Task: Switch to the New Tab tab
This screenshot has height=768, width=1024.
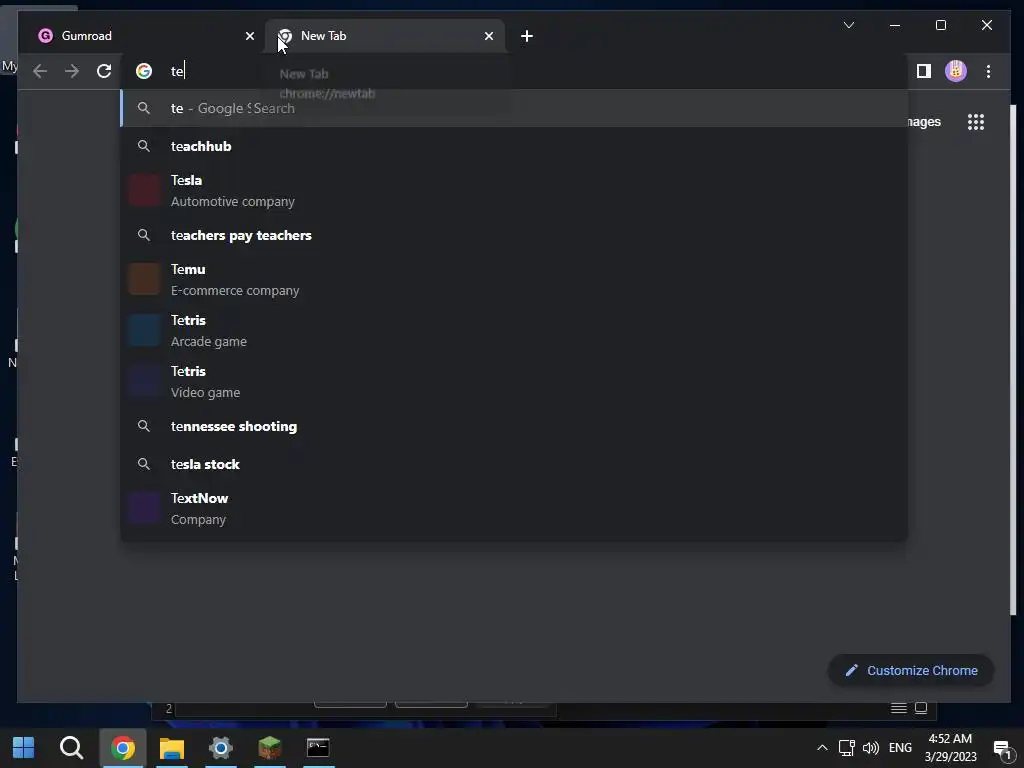Action: 384,36
